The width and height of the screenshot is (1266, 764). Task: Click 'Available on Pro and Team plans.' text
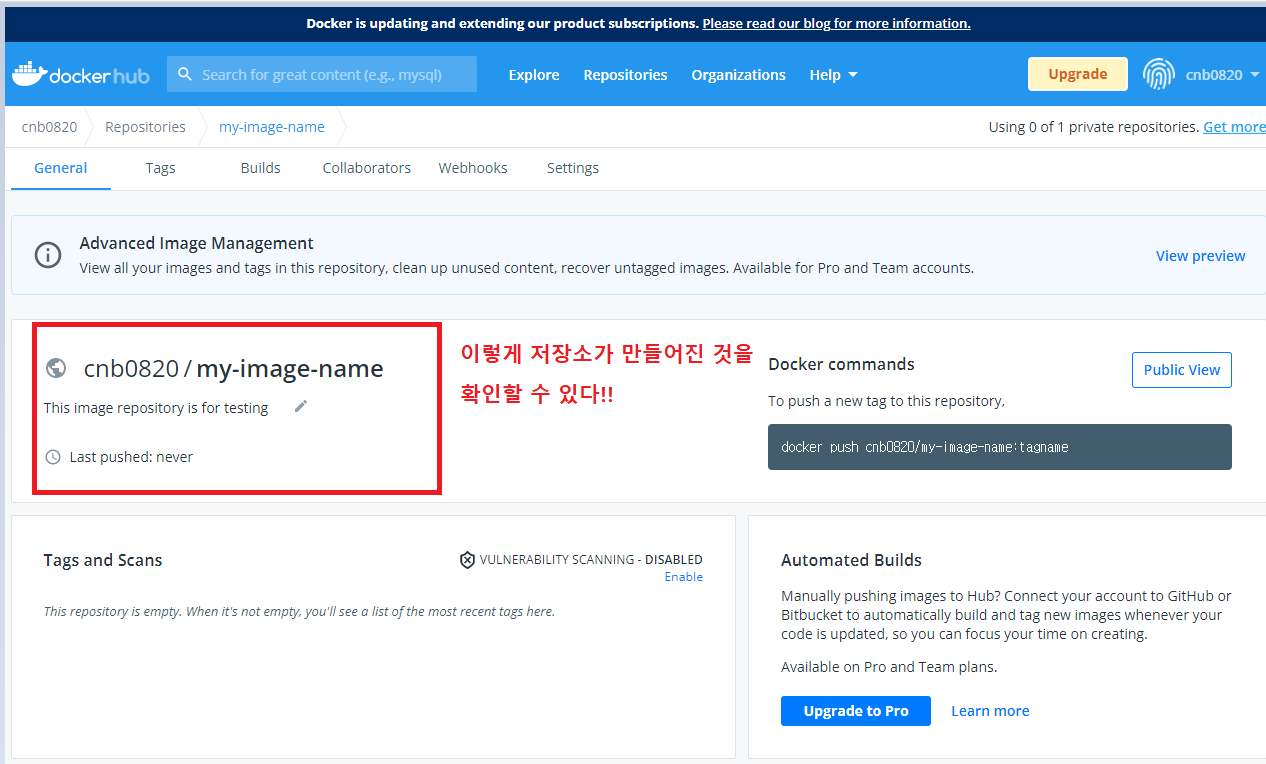pyautogui.click(x=889, y=667)
